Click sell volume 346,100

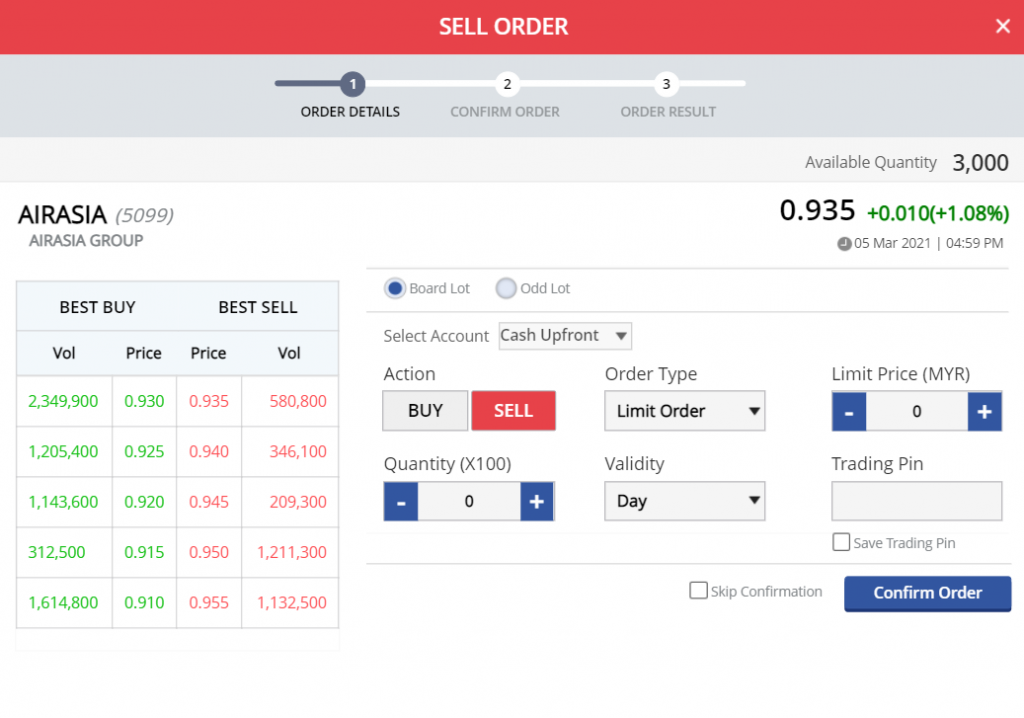pyautogui.click(x=298, y=451)
